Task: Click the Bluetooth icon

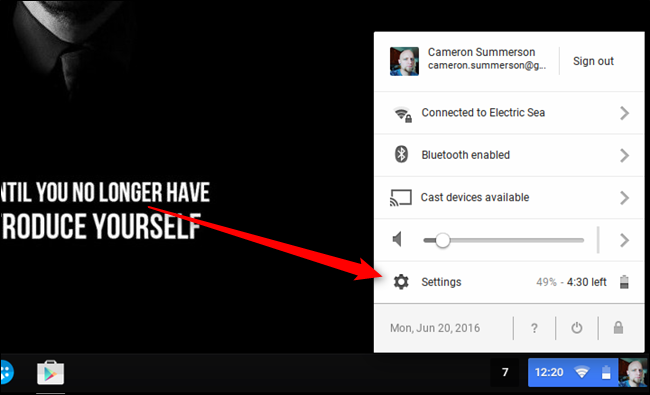Action: point(401,155)
